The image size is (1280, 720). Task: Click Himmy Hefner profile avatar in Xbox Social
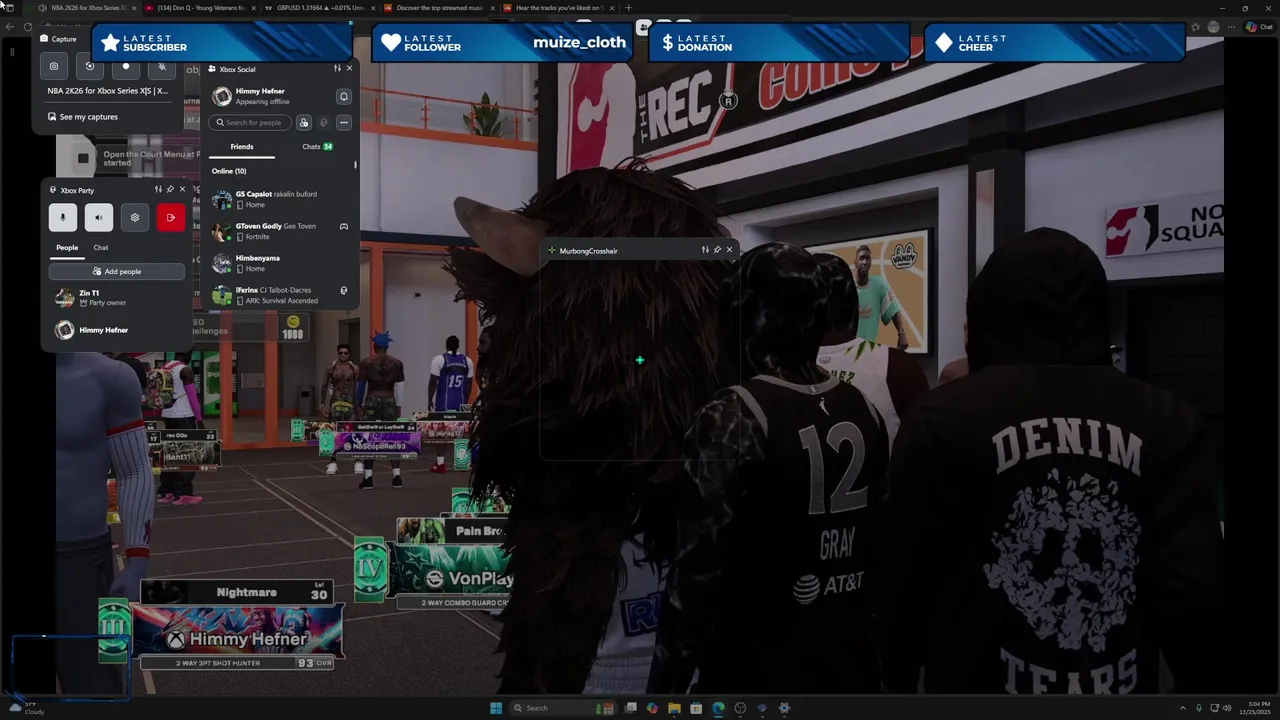point(222,96)
